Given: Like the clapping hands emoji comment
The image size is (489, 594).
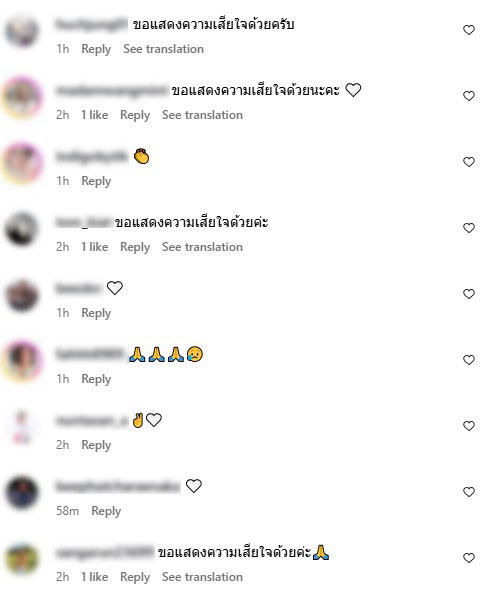Looking at the screenshot, I should tap(469, 162).
